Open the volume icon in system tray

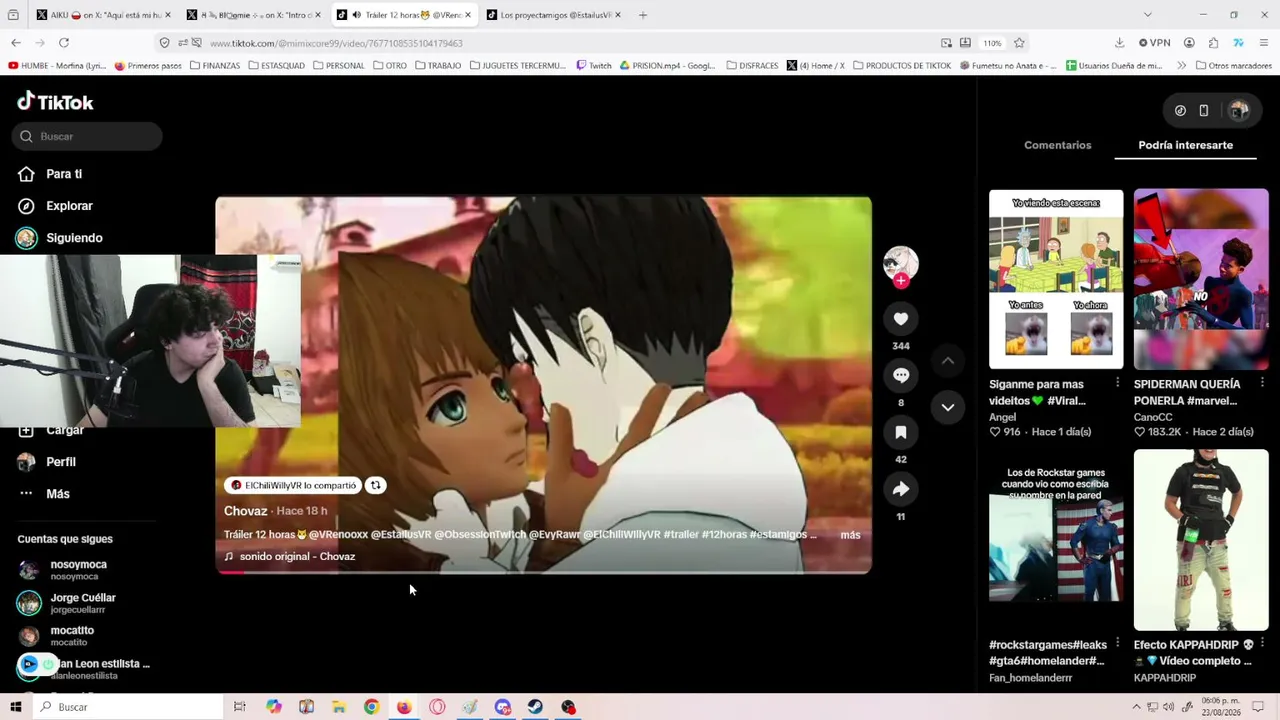[1168, 707]
